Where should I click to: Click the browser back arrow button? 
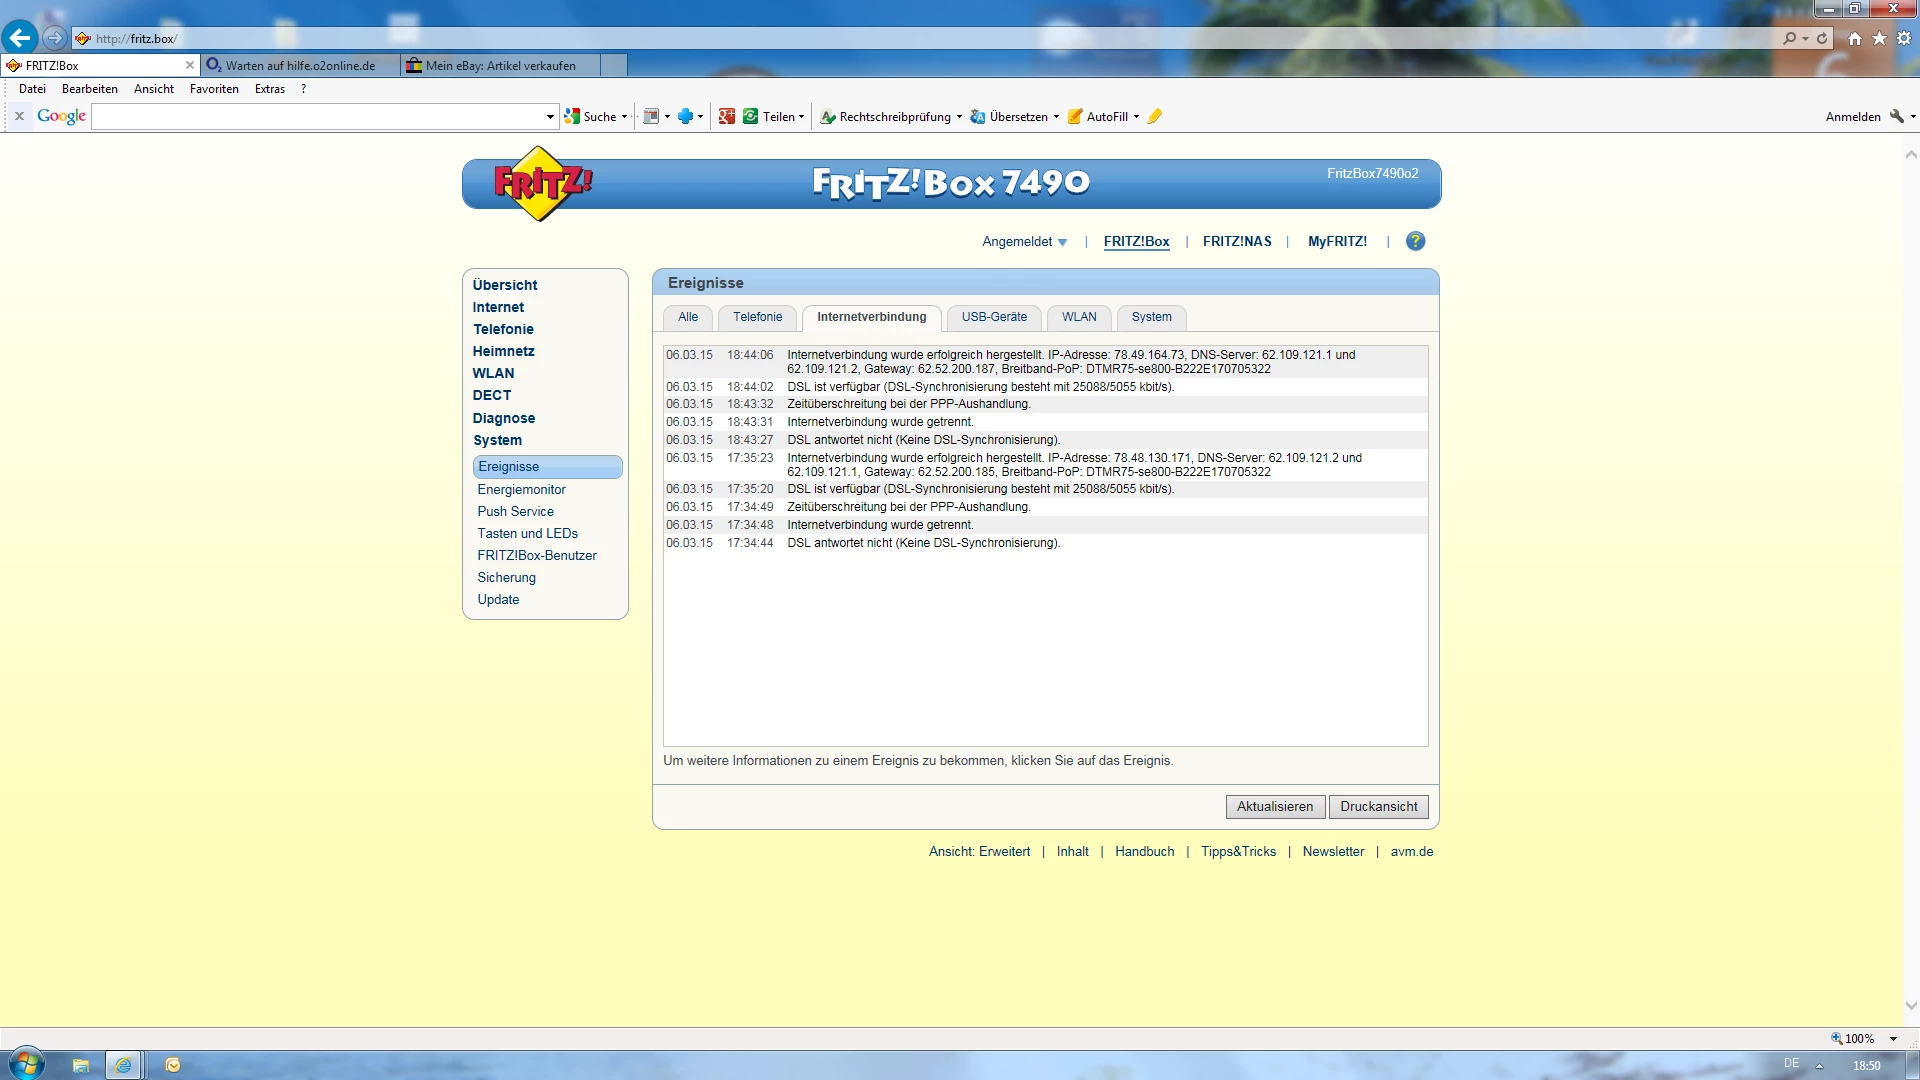point(20,38)
